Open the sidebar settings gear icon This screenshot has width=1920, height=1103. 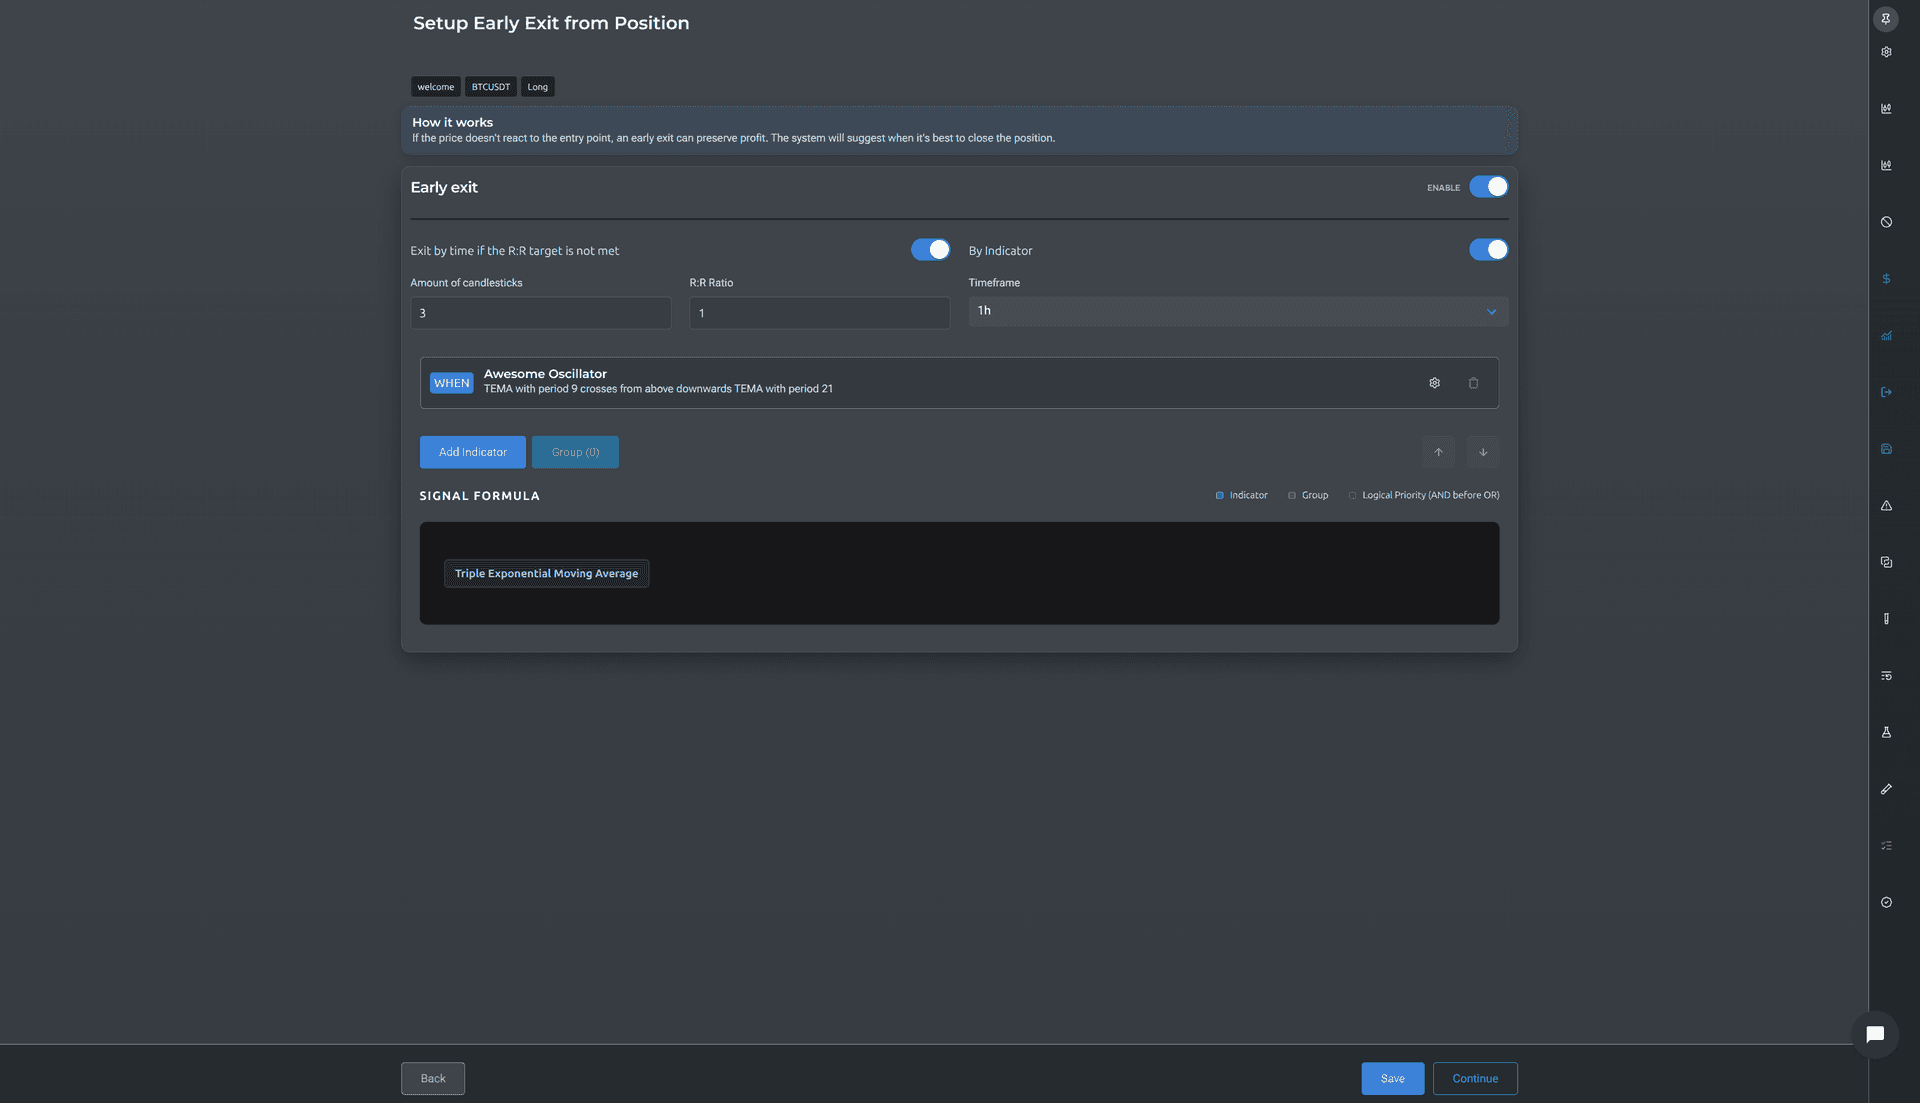[x=1886, y=52]
